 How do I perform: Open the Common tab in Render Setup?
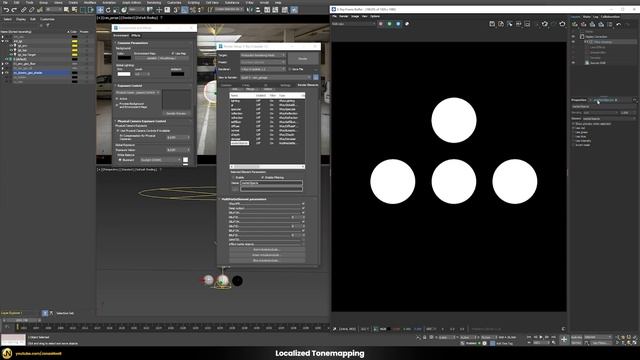click(x=227, y=85)
